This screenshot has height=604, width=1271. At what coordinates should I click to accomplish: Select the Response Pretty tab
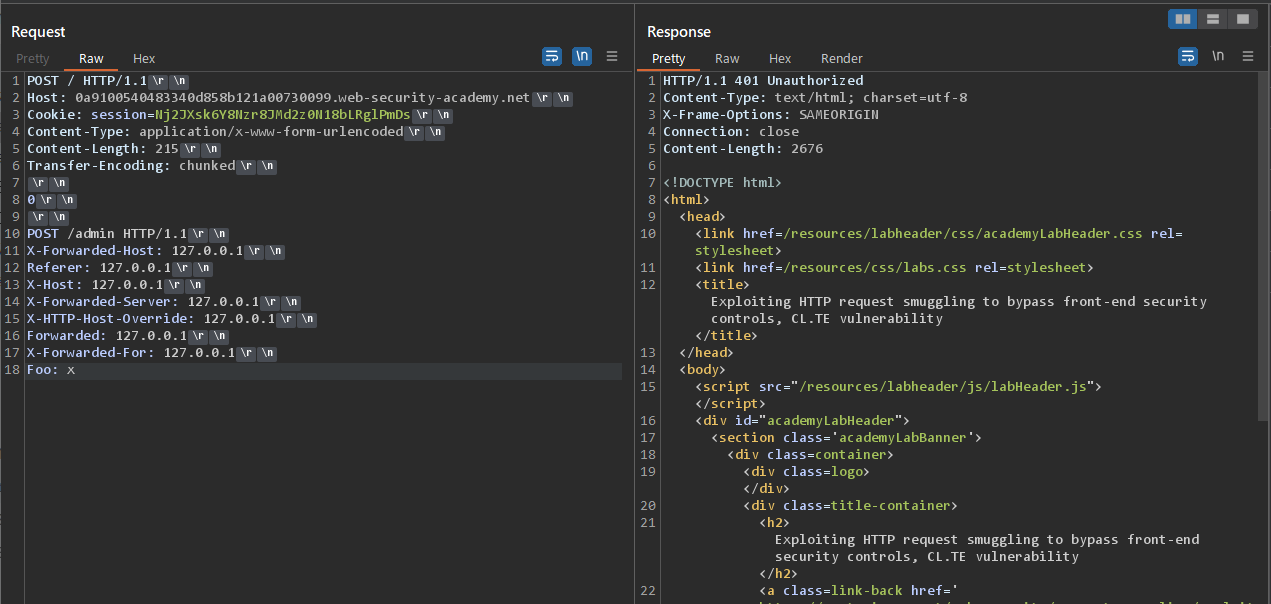click(669, 59)
